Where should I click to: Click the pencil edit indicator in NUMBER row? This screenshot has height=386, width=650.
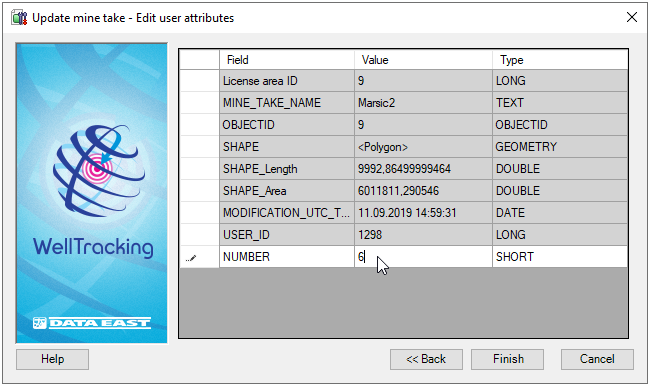pos(191,258)
